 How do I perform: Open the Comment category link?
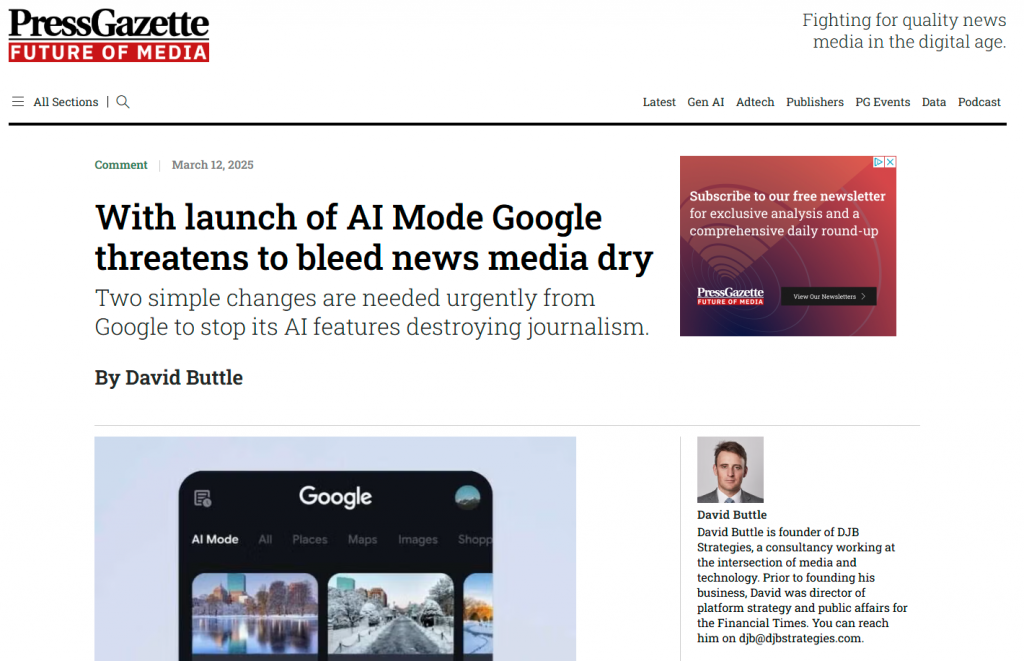[x=121, y=165]
